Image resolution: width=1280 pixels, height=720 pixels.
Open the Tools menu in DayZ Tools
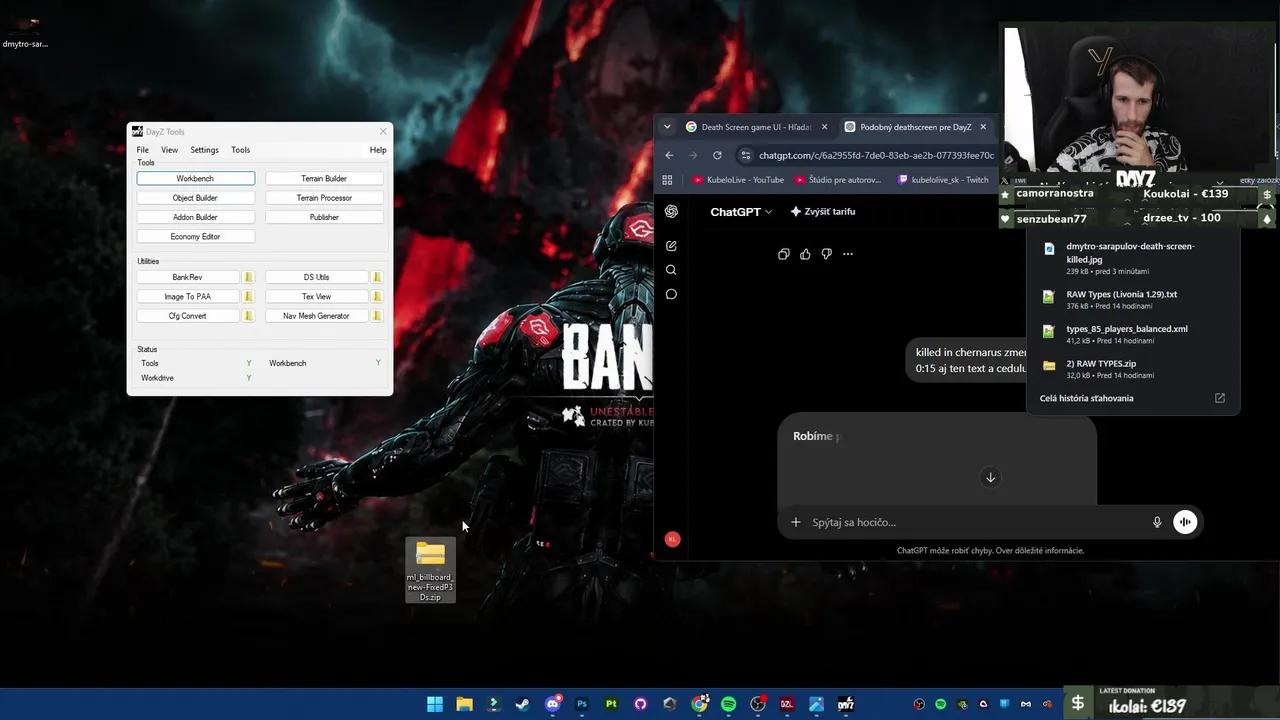click(241, 150)
